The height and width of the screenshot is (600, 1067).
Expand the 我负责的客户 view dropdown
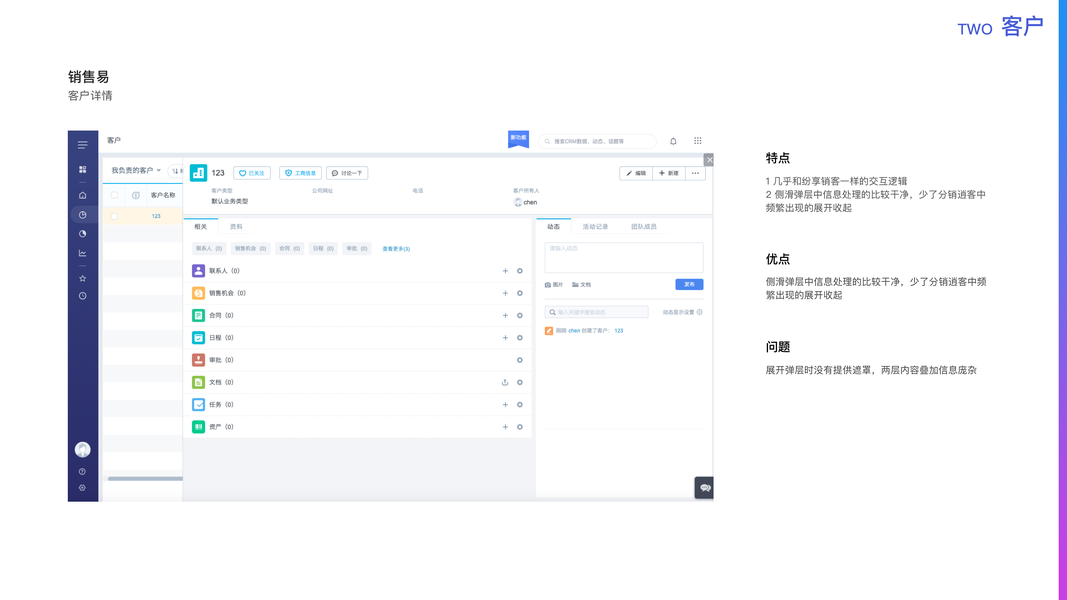(x=136, y=171)
